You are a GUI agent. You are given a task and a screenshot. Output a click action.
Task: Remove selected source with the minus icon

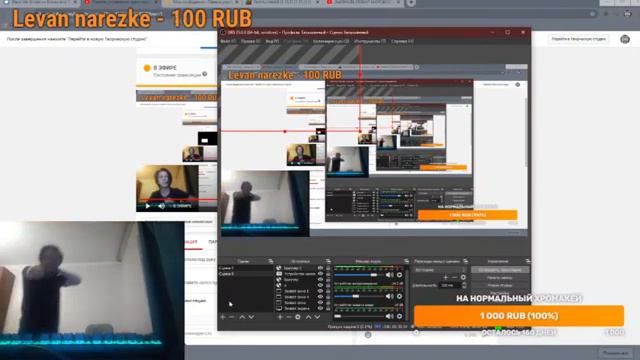289,317
